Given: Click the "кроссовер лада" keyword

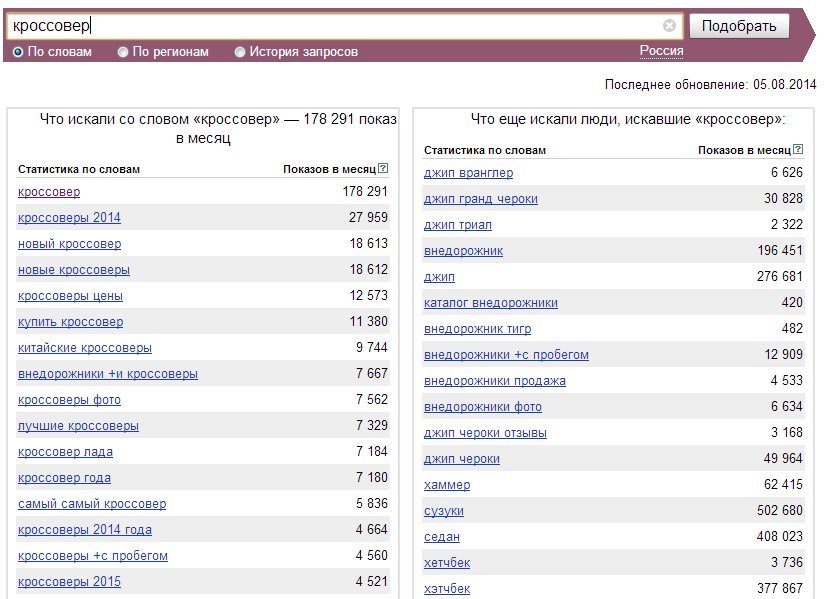Looking at the screenshot, I should click(65, 452).
